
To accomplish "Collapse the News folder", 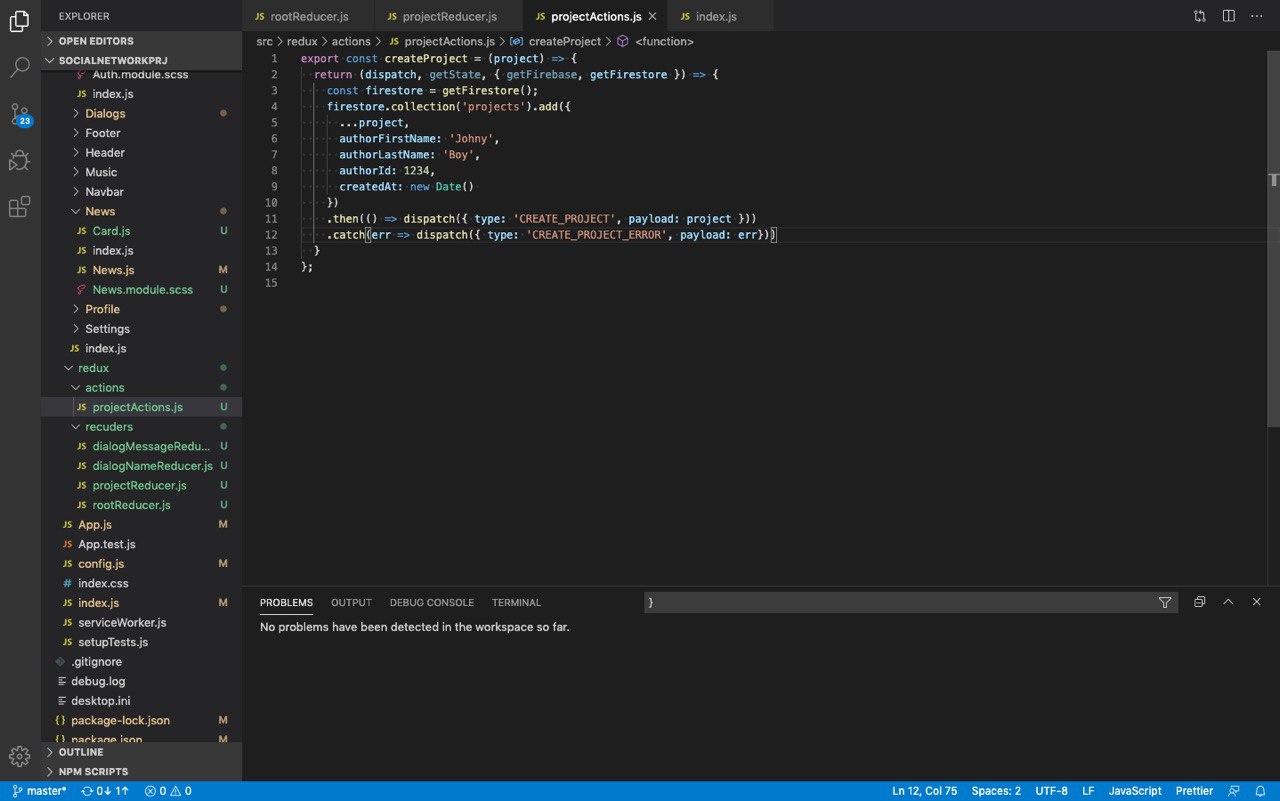I will [100, 211].
